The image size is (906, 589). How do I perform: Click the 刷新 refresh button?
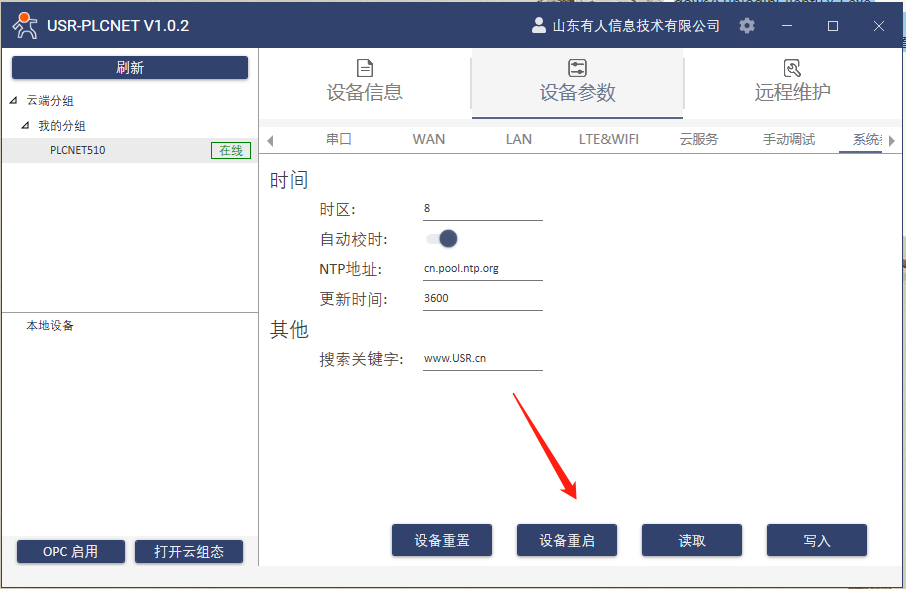point(130,68)
